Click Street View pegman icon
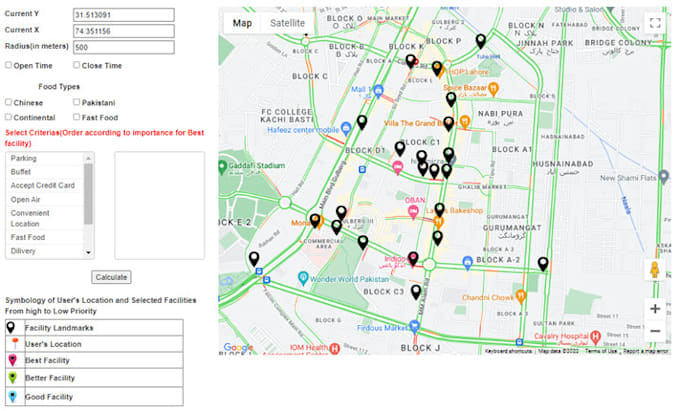 click(x=655, y=270)
